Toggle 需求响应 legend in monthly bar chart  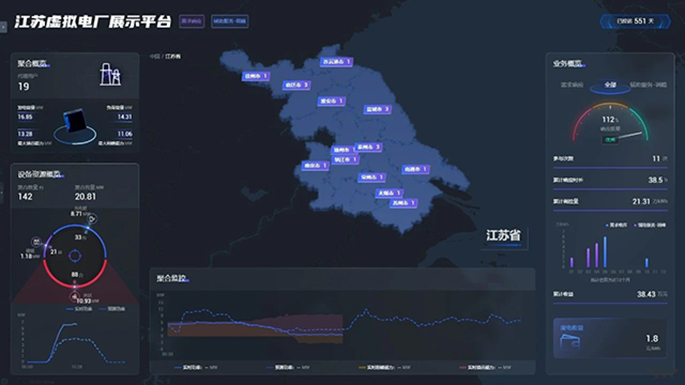point(616,225)
